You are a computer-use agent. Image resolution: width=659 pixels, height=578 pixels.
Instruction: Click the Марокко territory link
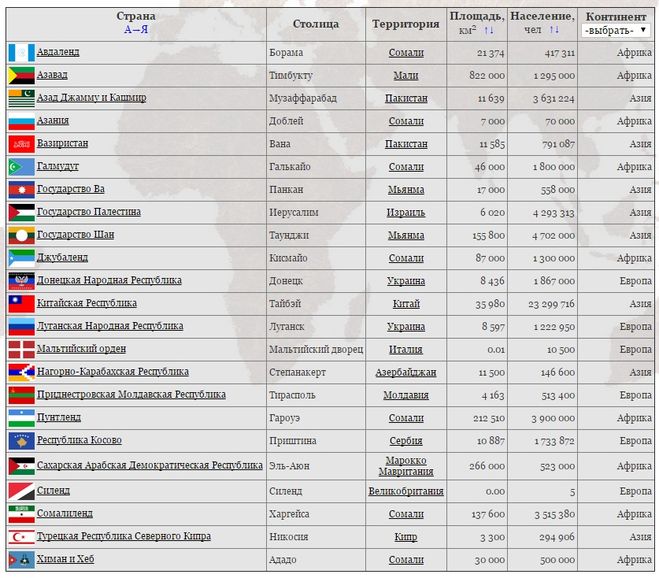[406, 461]
